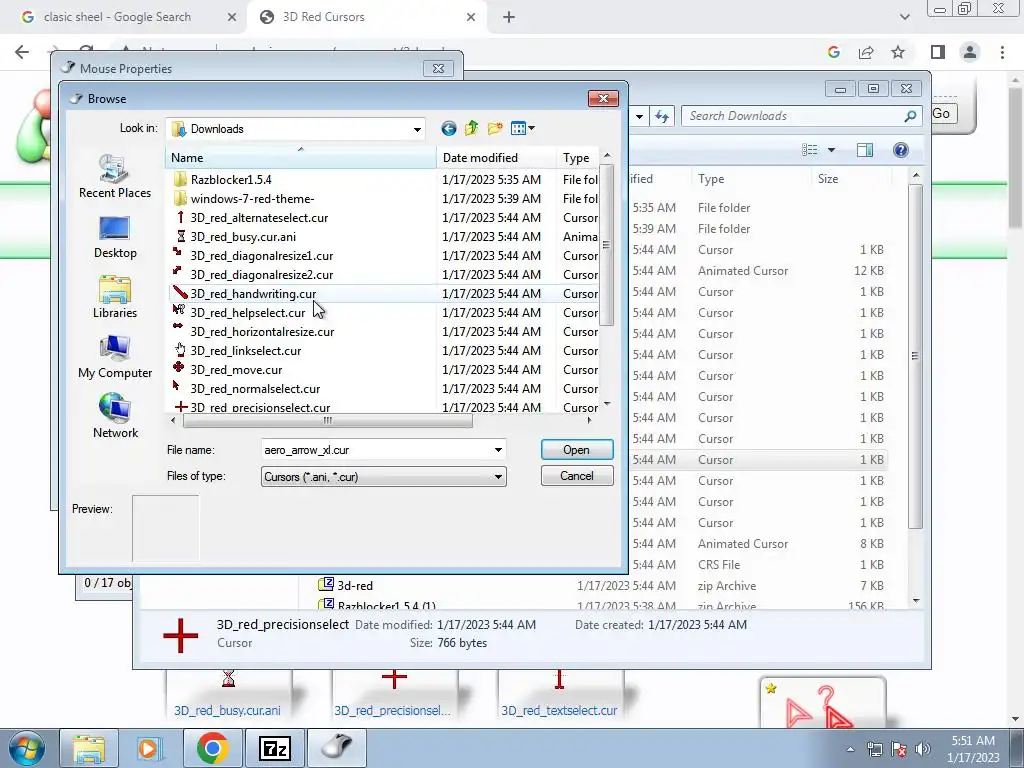Open the Windows Start menu

[x=26, y=748]
